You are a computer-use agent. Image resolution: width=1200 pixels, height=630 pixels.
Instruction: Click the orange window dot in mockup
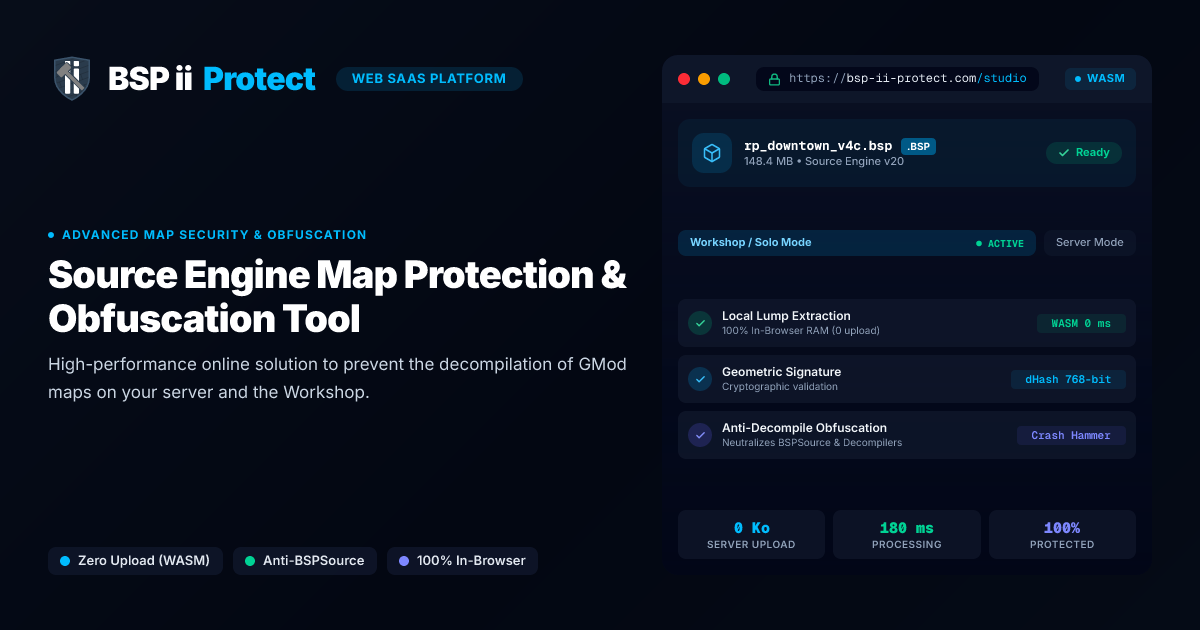click(704, 79)
